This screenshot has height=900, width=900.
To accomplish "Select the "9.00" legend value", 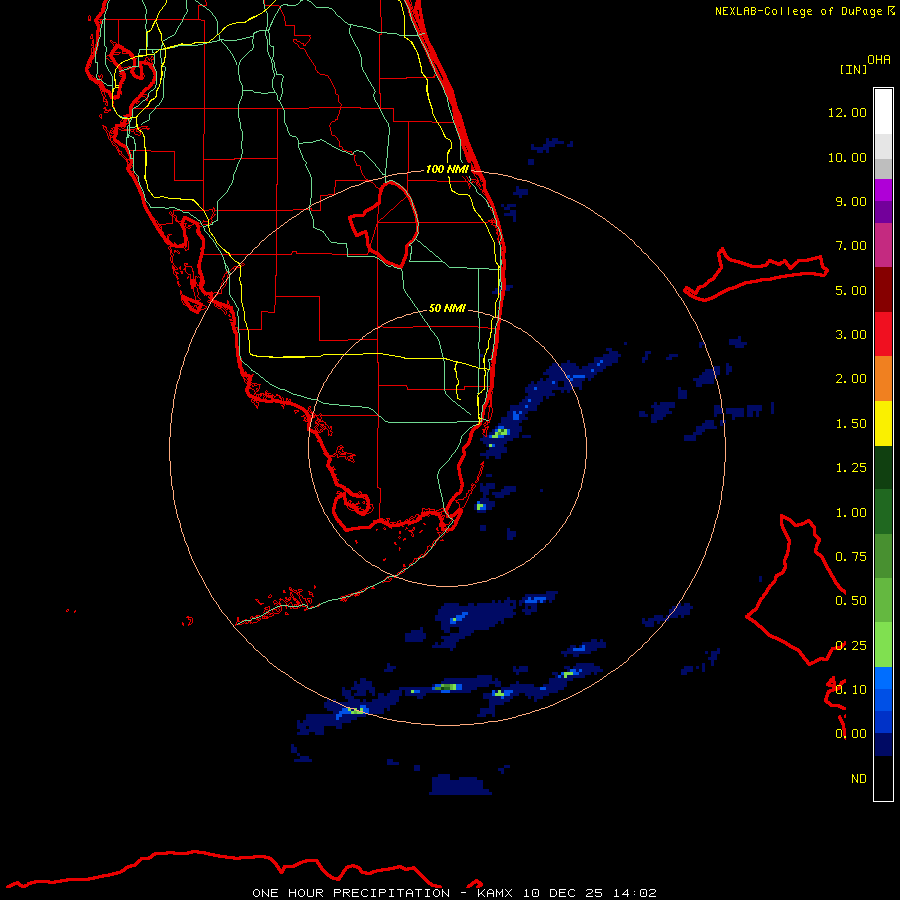I will 851,201.
